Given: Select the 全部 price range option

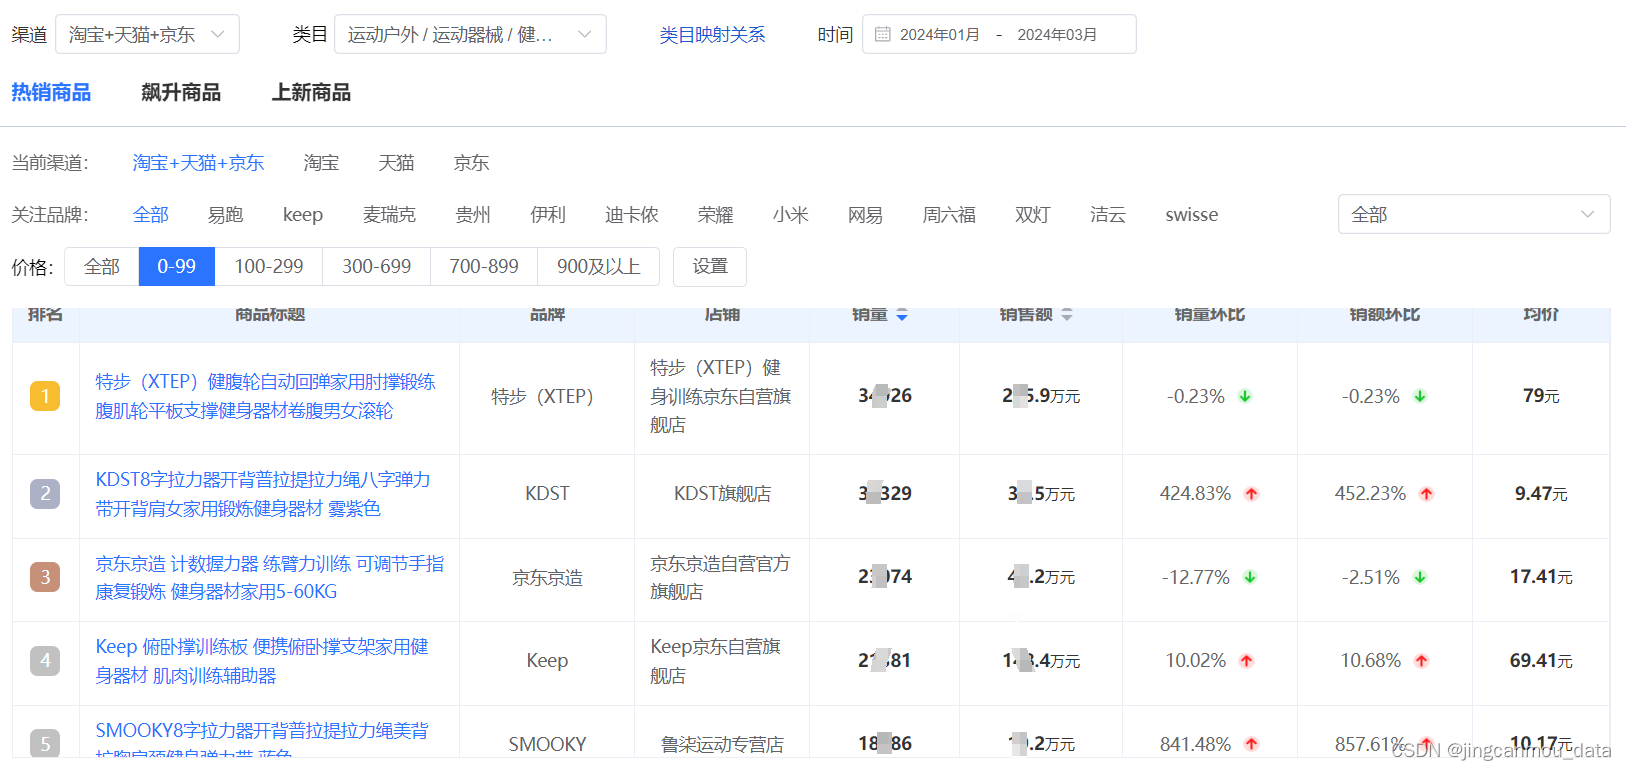Looking at the screenshot, I should 102,267.
